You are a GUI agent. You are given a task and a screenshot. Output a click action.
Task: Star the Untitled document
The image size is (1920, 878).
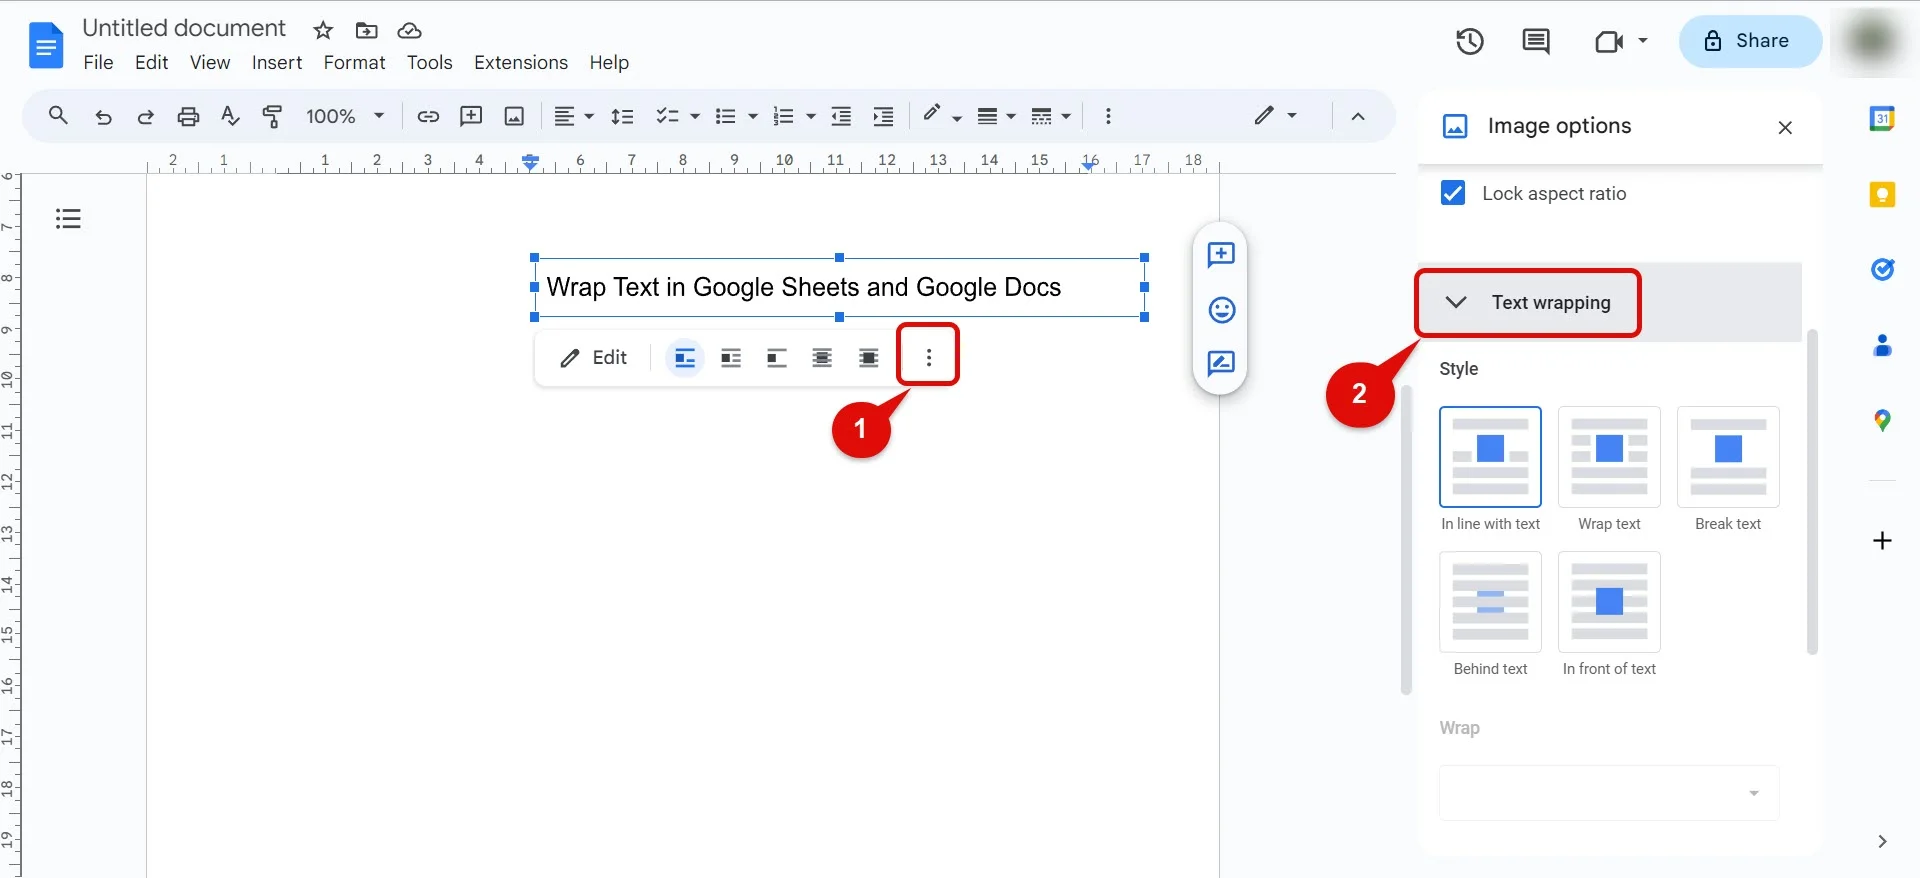(x=323, y=30)
